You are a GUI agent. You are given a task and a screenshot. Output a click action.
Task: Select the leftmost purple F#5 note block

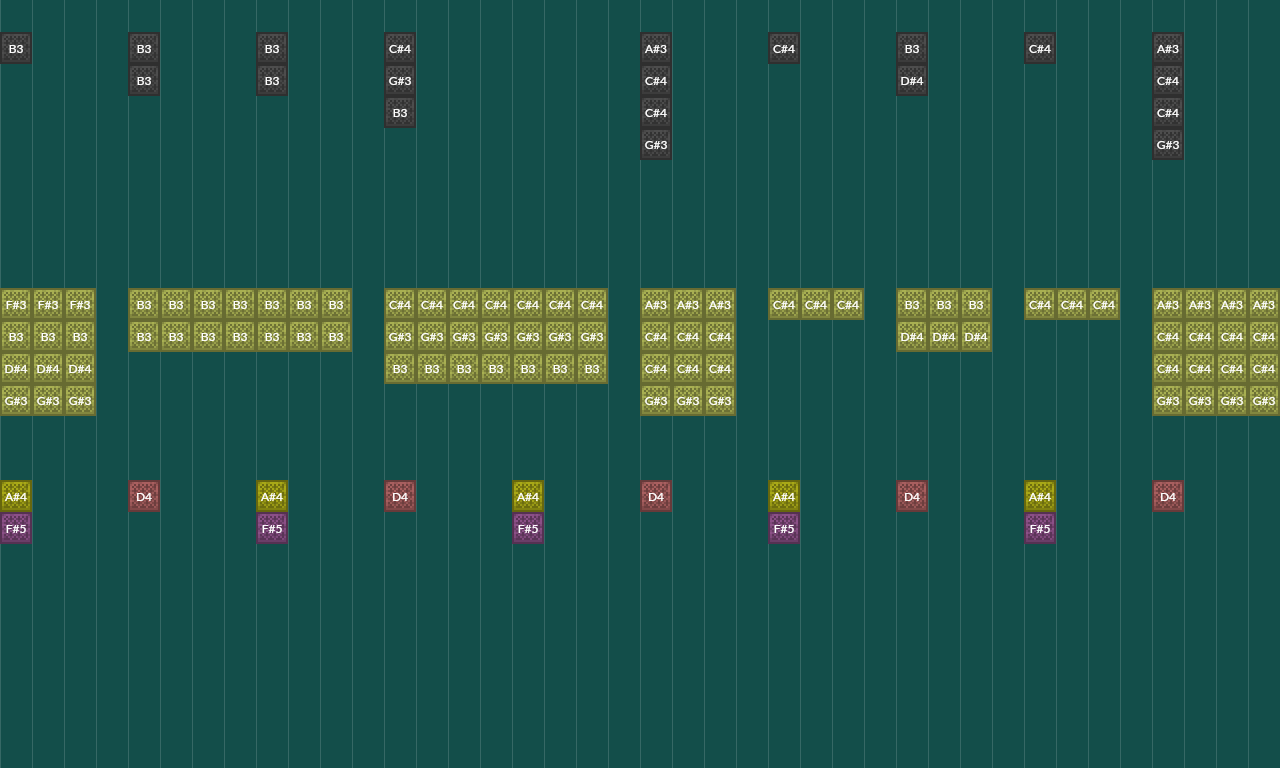point(16,529)
